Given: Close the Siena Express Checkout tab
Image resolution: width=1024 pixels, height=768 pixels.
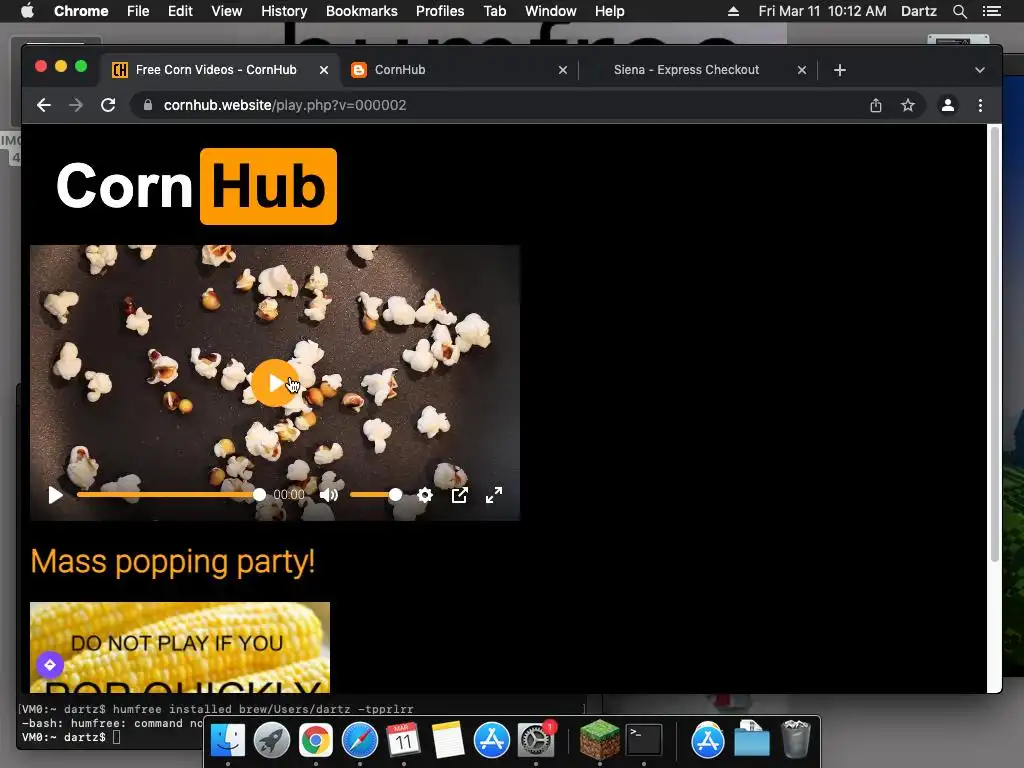Looking at the screenshot, I should point(802,70).
